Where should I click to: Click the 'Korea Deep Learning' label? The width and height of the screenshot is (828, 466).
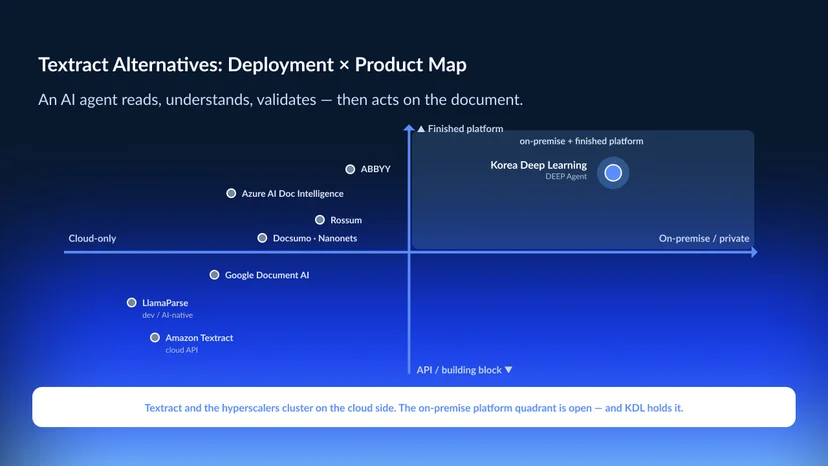pyautogui.click(x=539, y=165)
